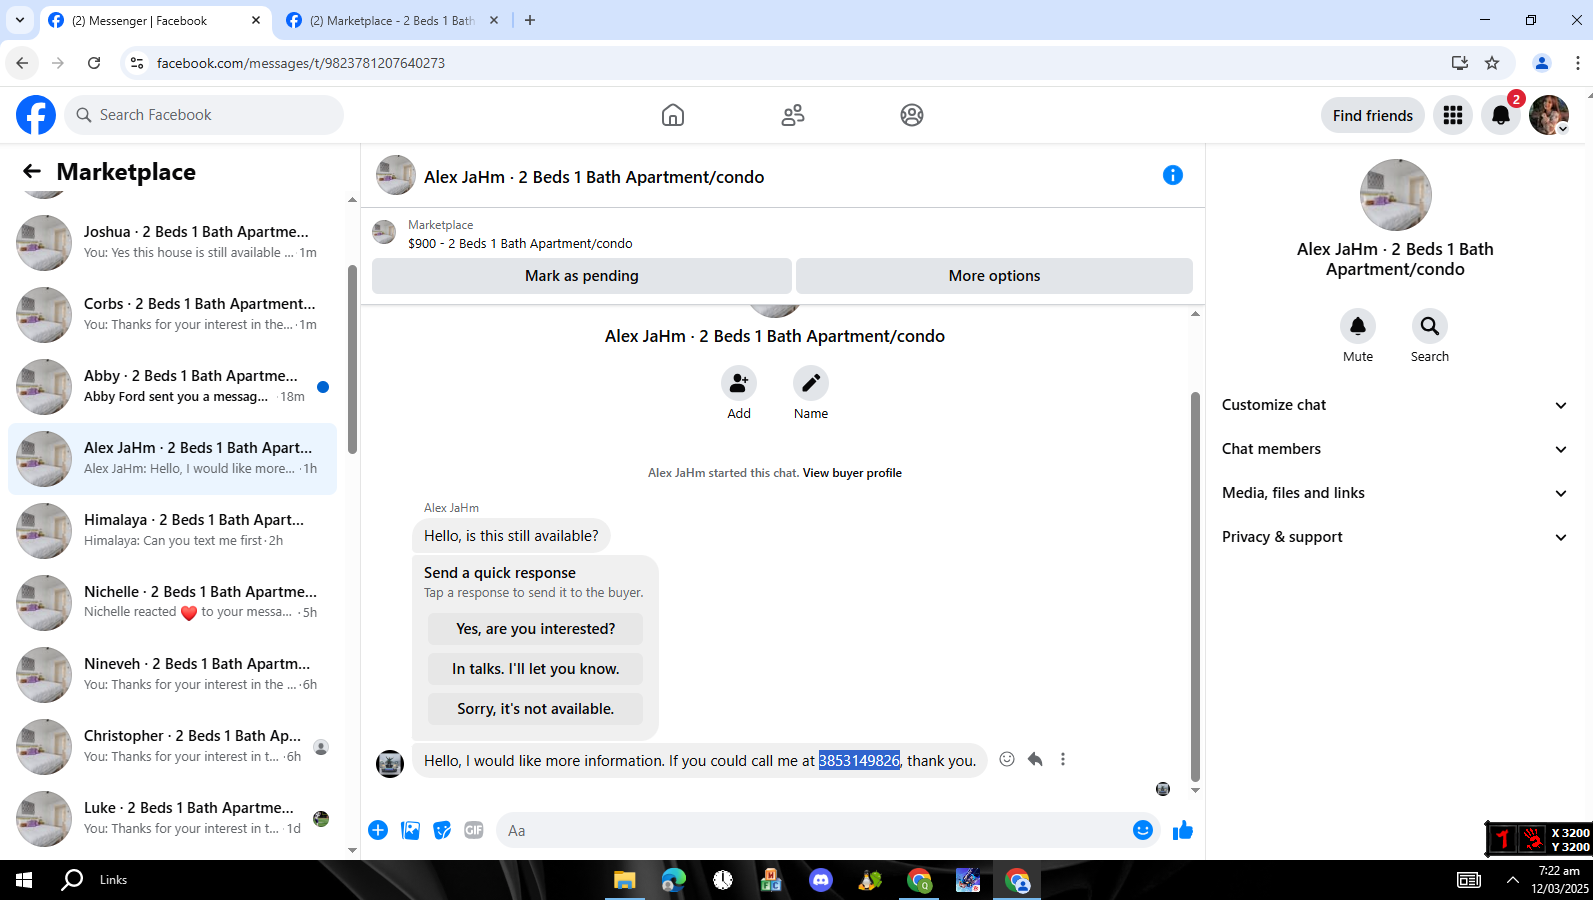Image resolution: width=1593 pixels, height=900 pixels.
Task: Open Nineveh's conversation
Action: pyautogui.click(x=172, y=675)
